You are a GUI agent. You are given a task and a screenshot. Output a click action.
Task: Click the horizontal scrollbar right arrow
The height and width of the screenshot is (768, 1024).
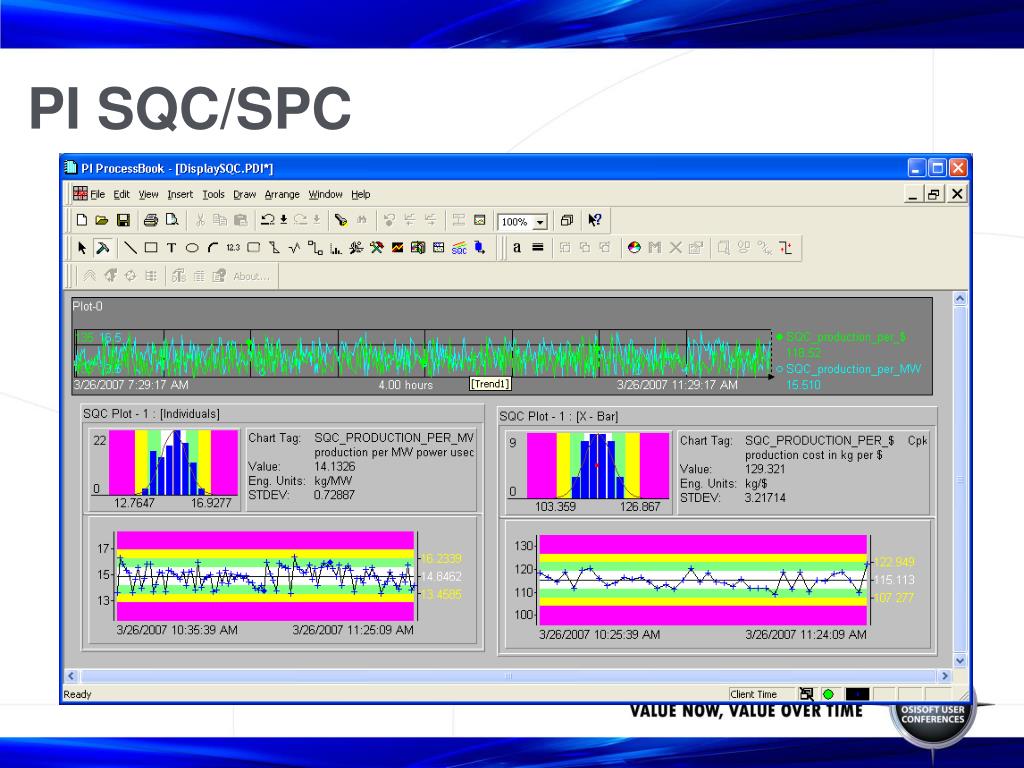[944, 676]
